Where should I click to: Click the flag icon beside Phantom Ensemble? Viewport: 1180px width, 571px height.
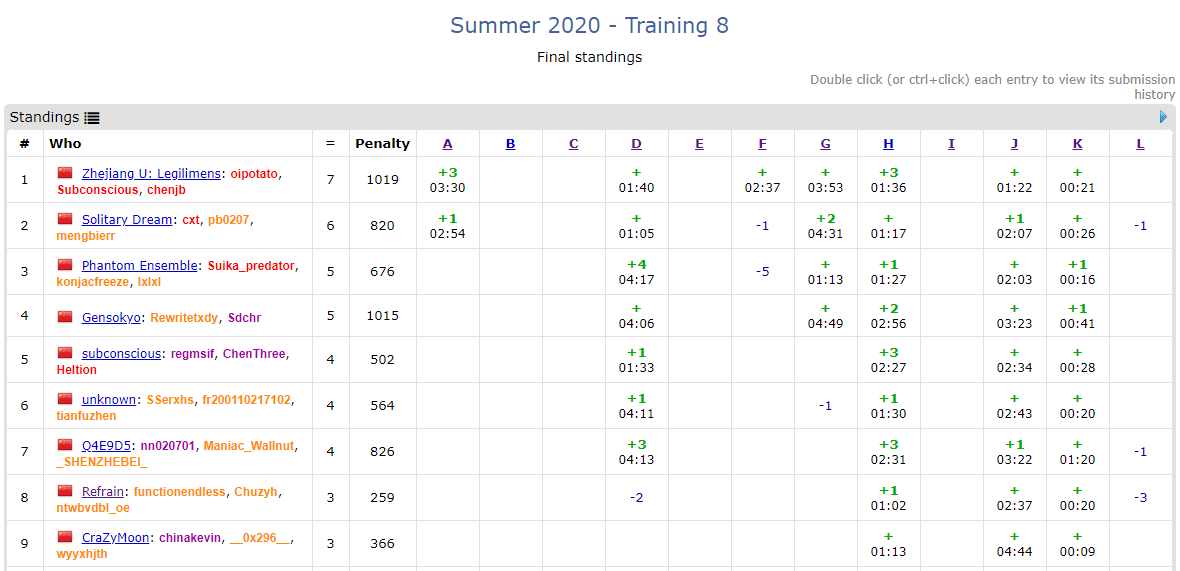pyautogui.click(x=65, y=265)
